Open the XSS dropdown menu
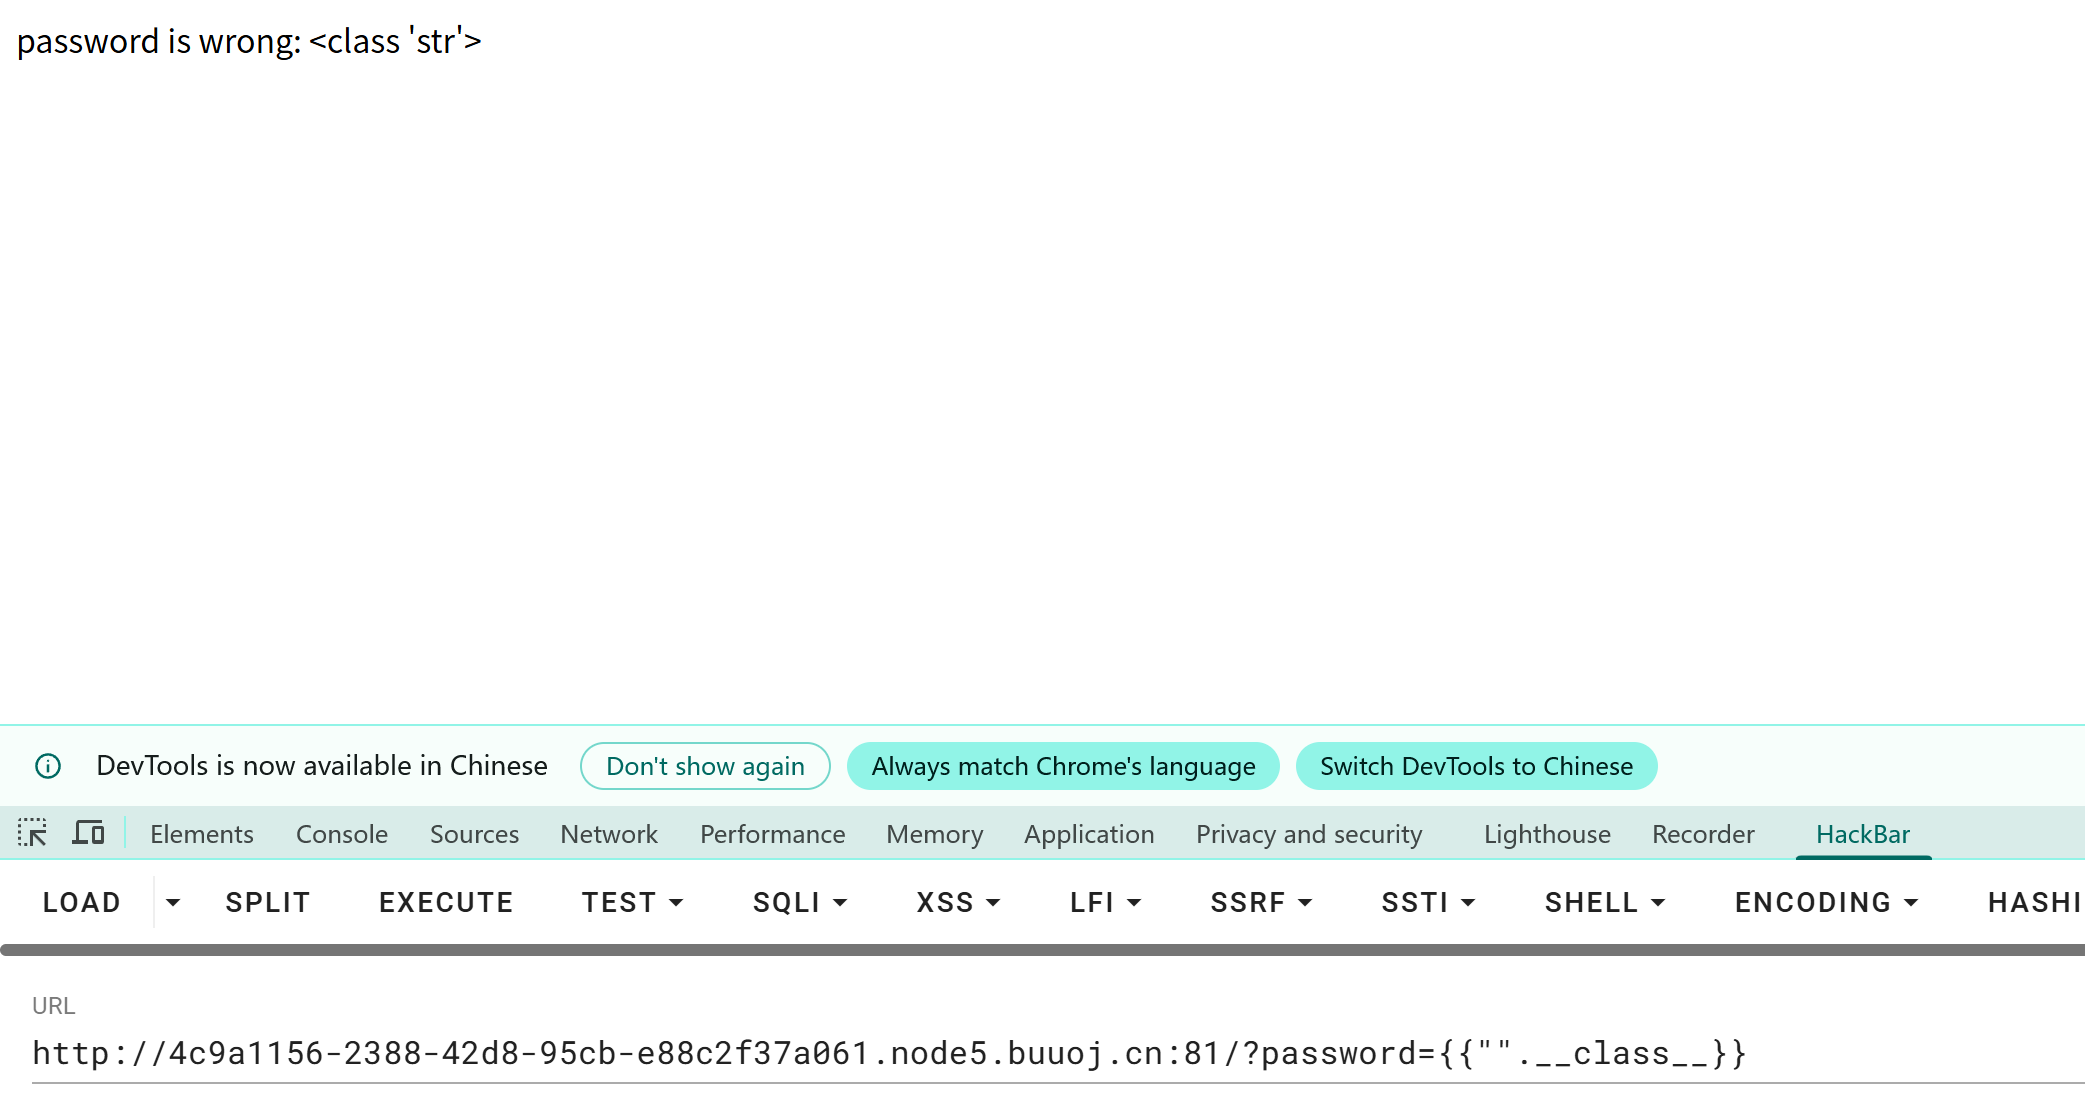The image size is (2085, 1111). click(958, 902)
